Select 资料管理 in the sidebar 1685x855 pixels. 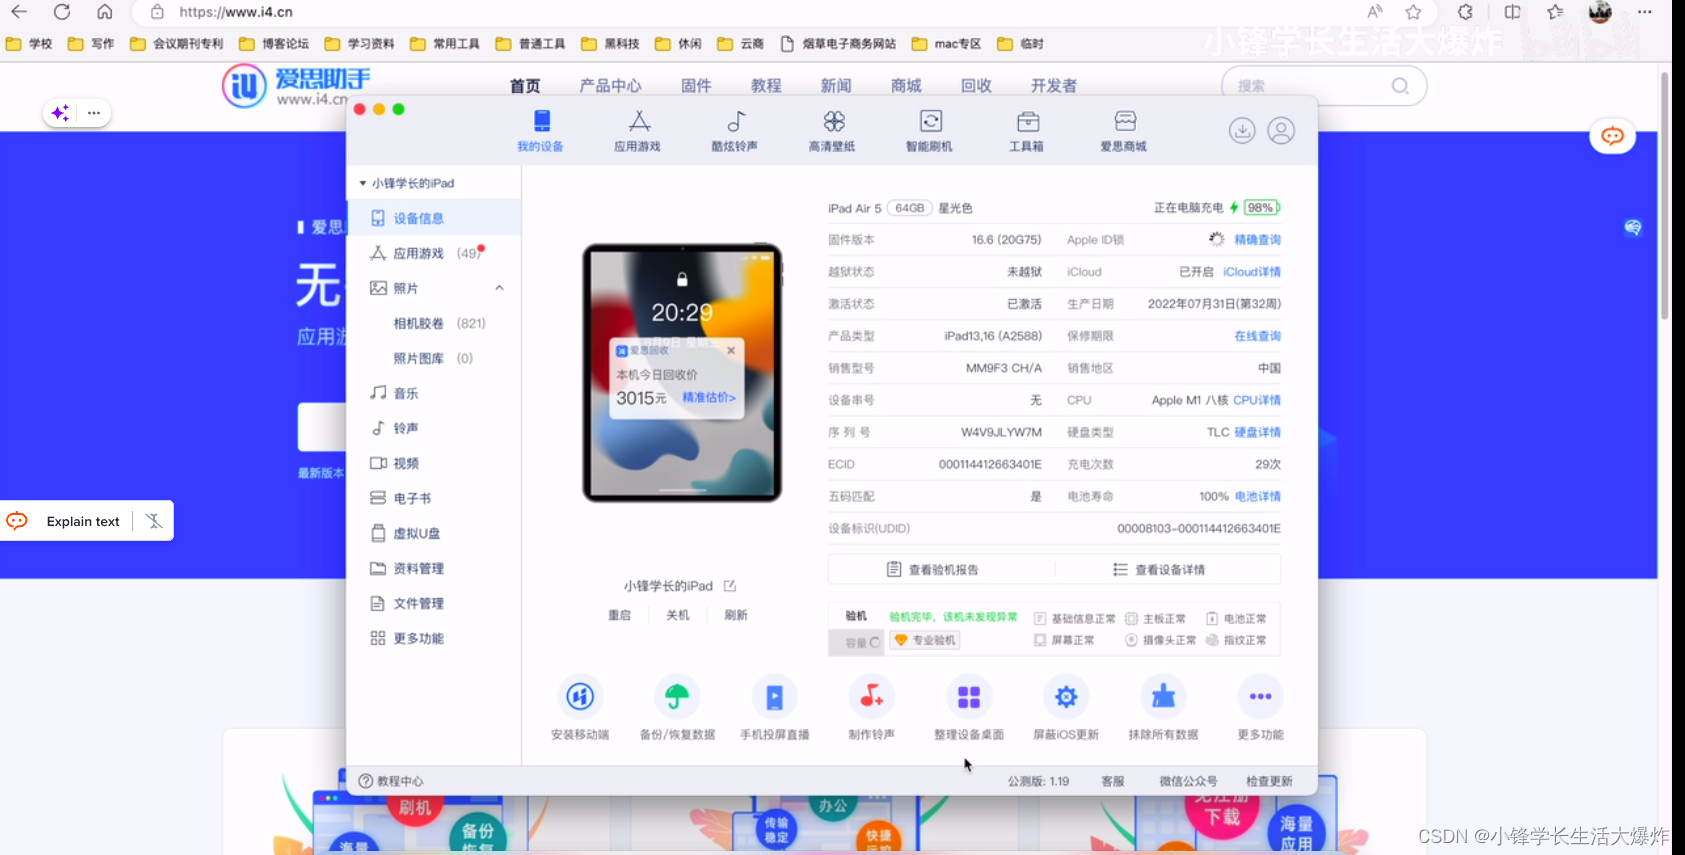(x=433, y=568)
